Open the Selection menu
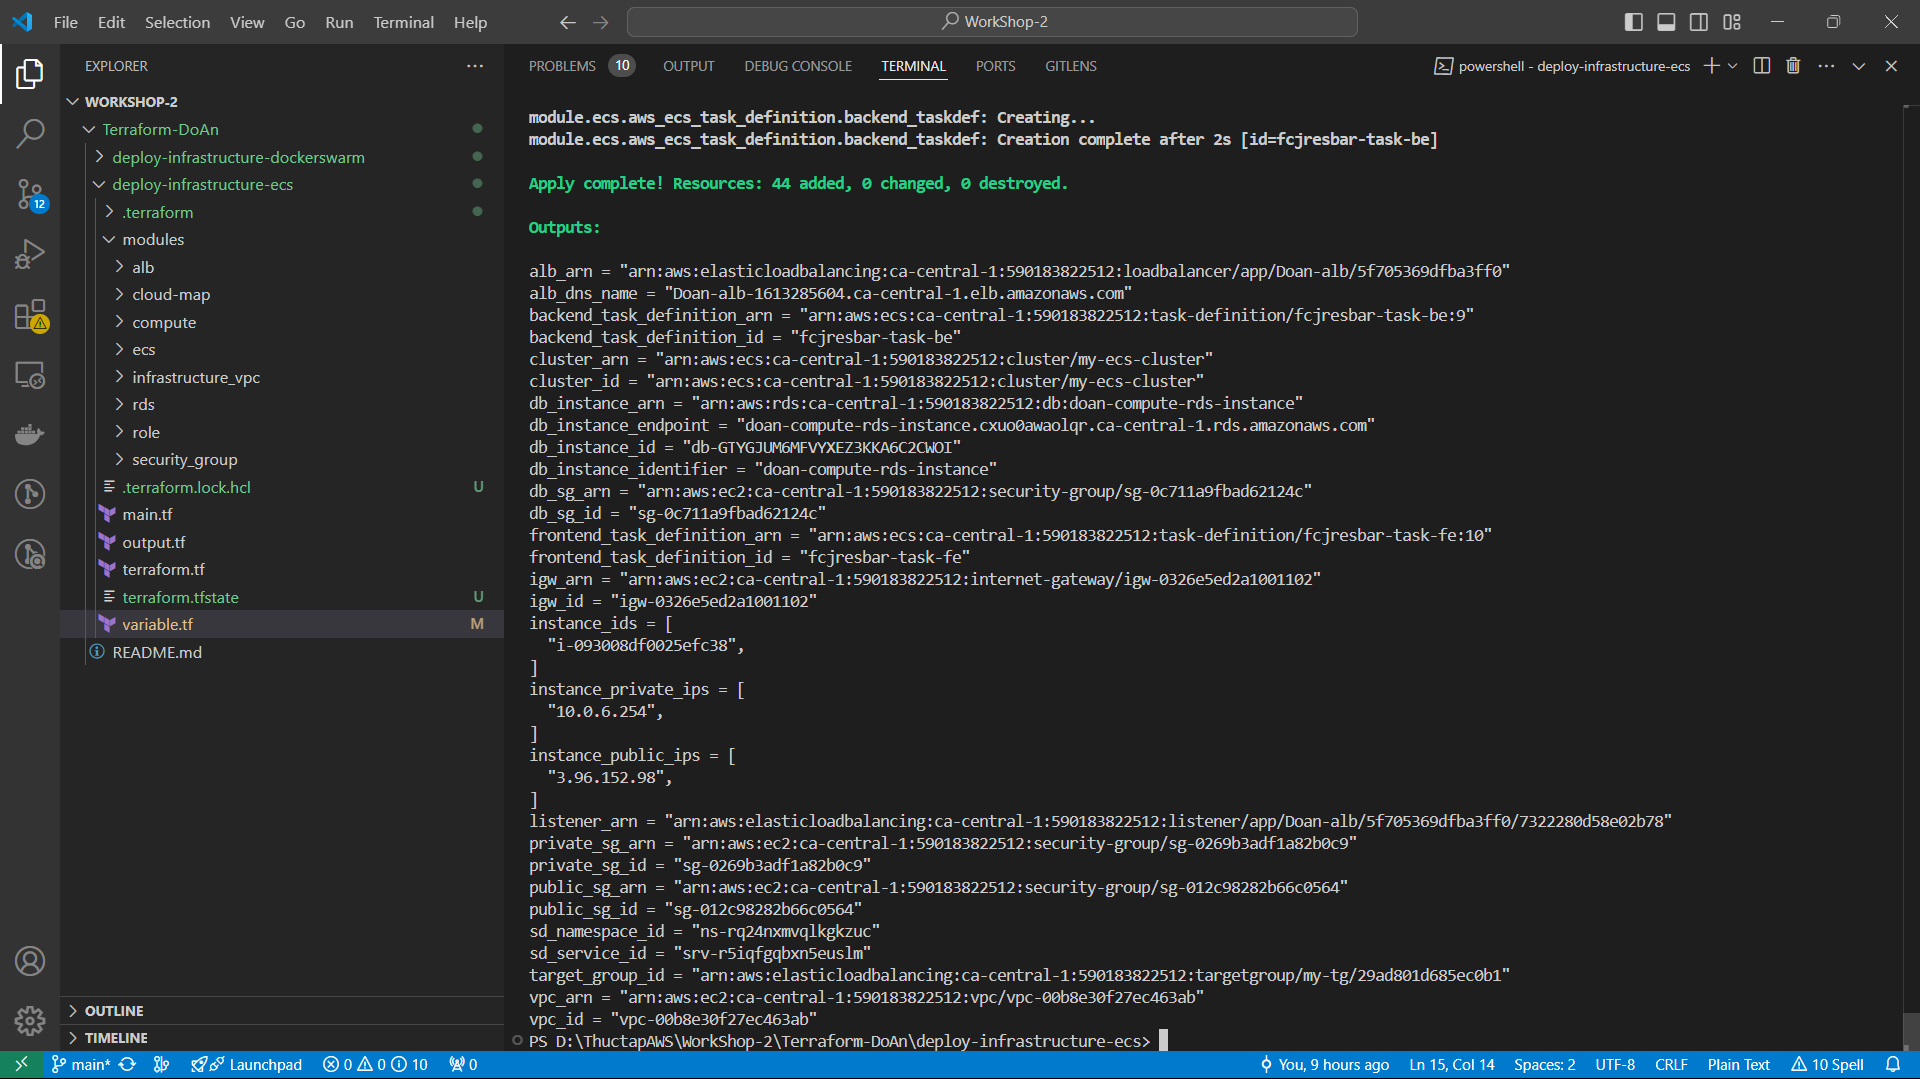Image resolution: width=1920 pixels, height=1079 pixels. (x=177, y=22)
